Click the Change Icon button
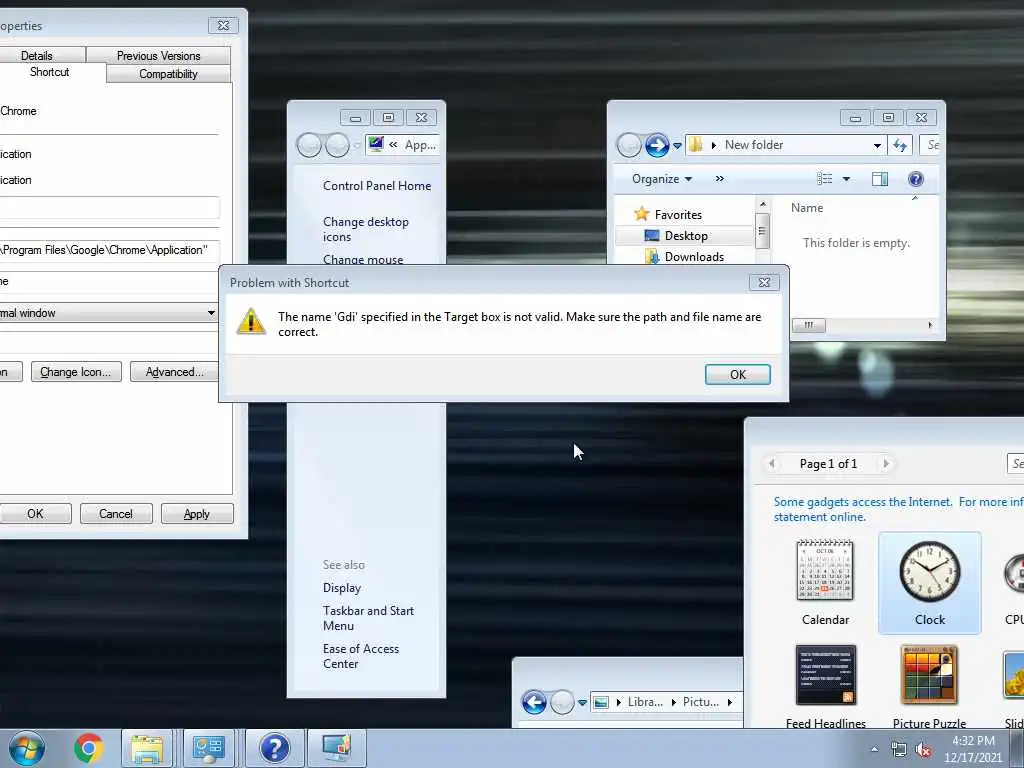The height and width of the screenshot is (768, 1024). 76,372
